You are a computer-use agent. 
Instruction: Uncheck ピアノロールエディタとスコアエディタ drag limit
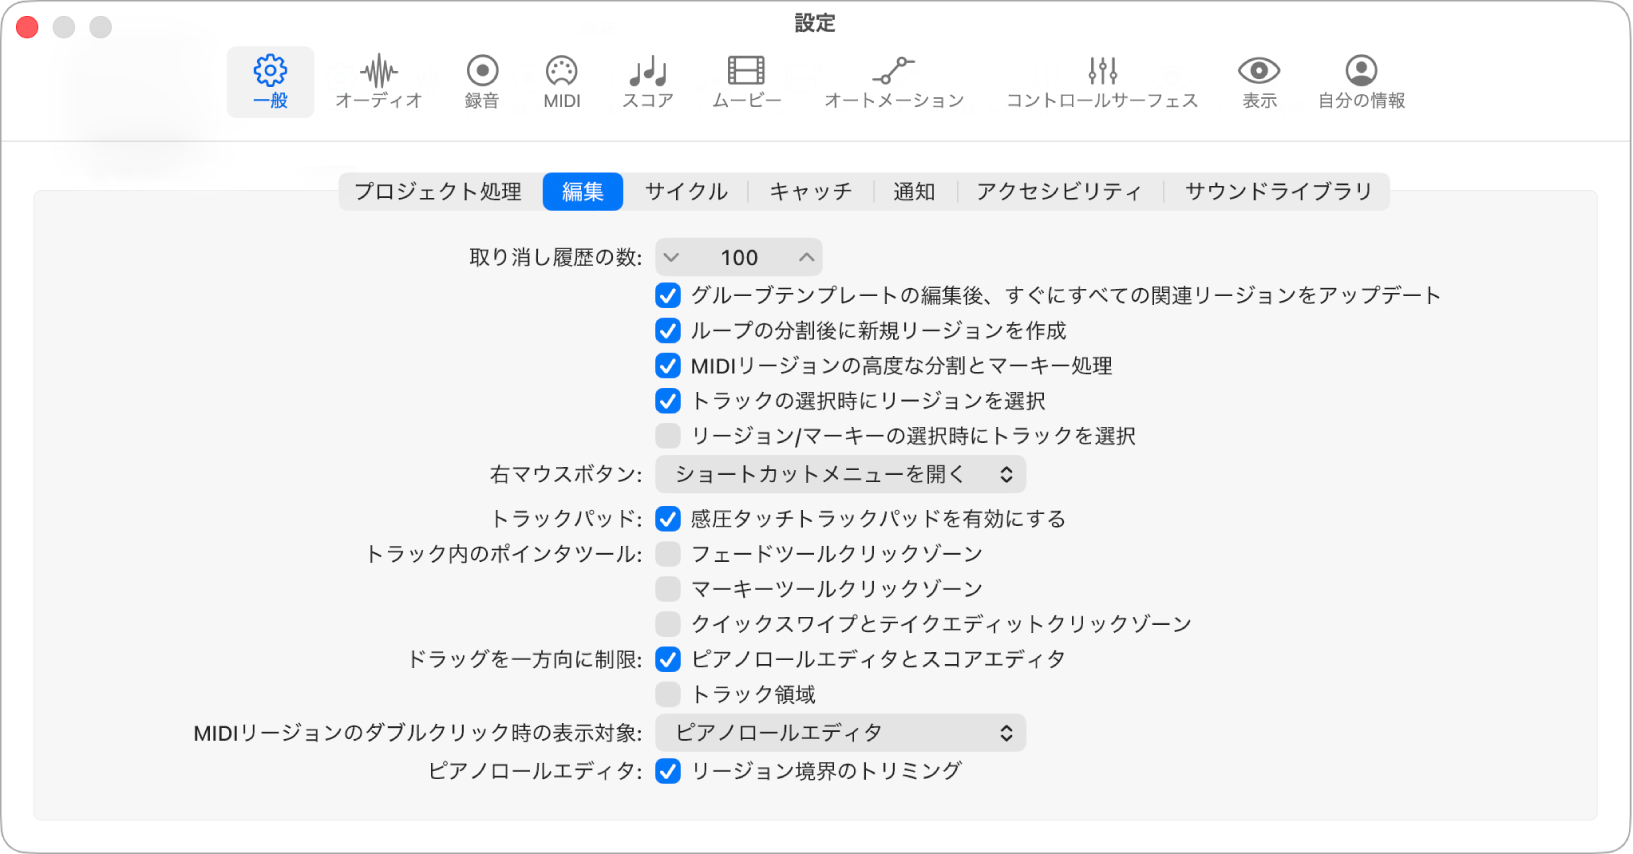point(668,659)
